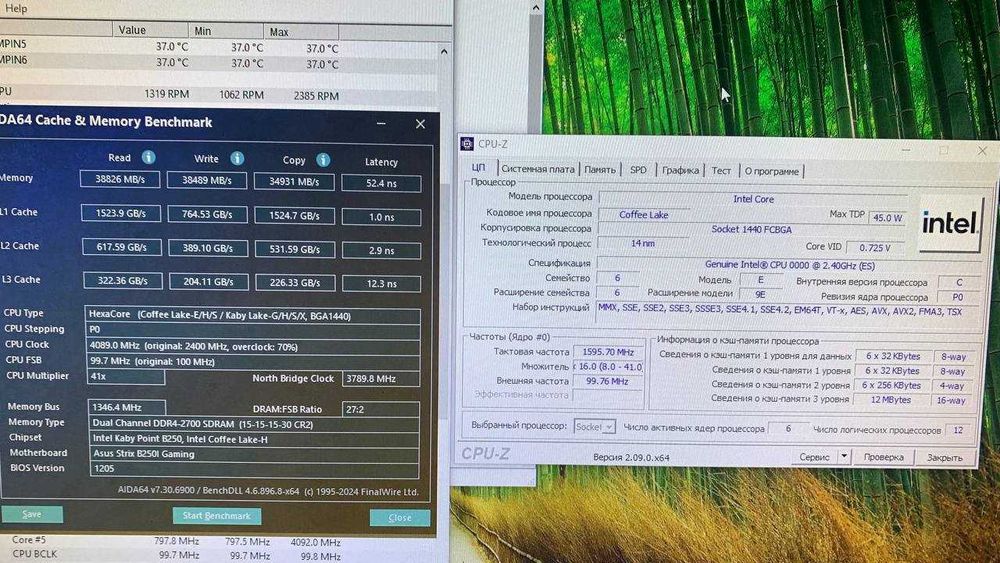Image resolution: width=1000 pixels, height=563 pixels.
Task: Click the Memory Latency value 52.4 ns
Action: click(381, 184)
